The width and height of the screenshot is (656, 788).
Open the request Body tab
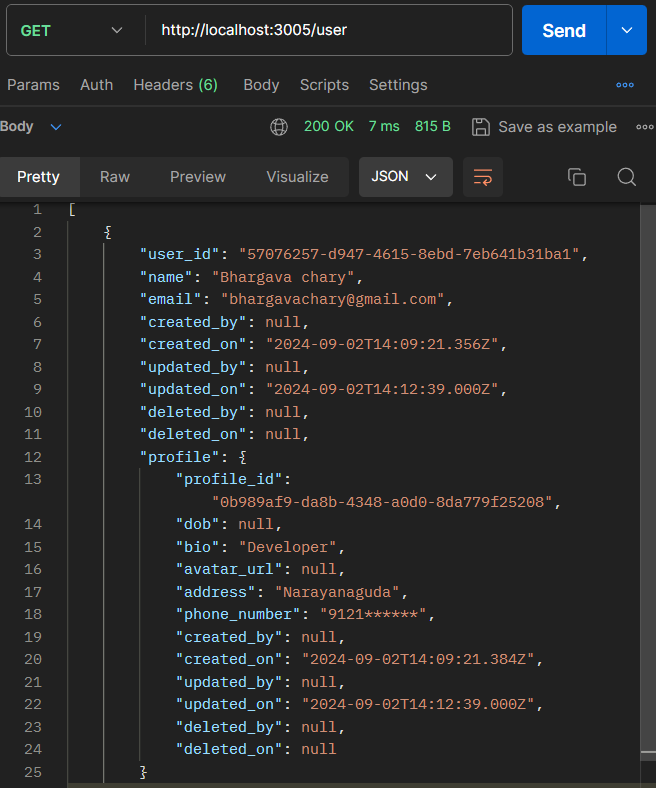click(x=261, y=85)
